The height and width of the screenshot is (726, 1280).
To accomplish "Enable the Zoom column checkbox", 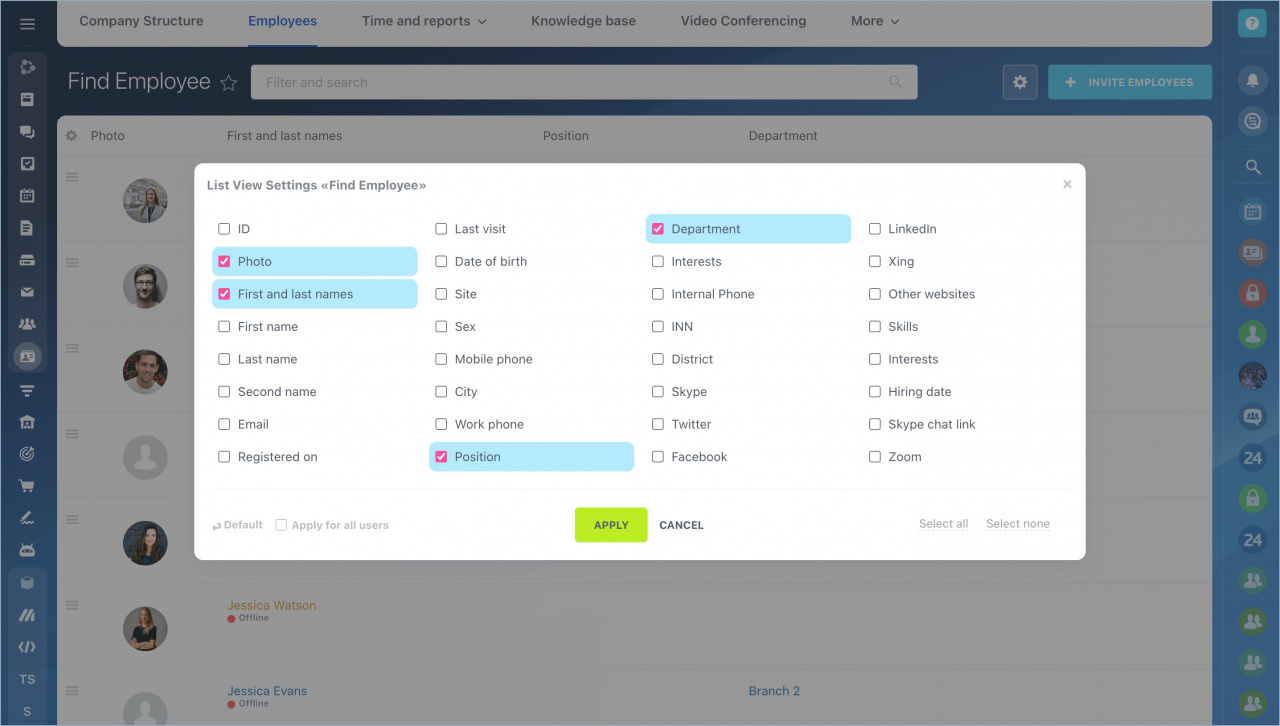I will [x=875, y=457].
